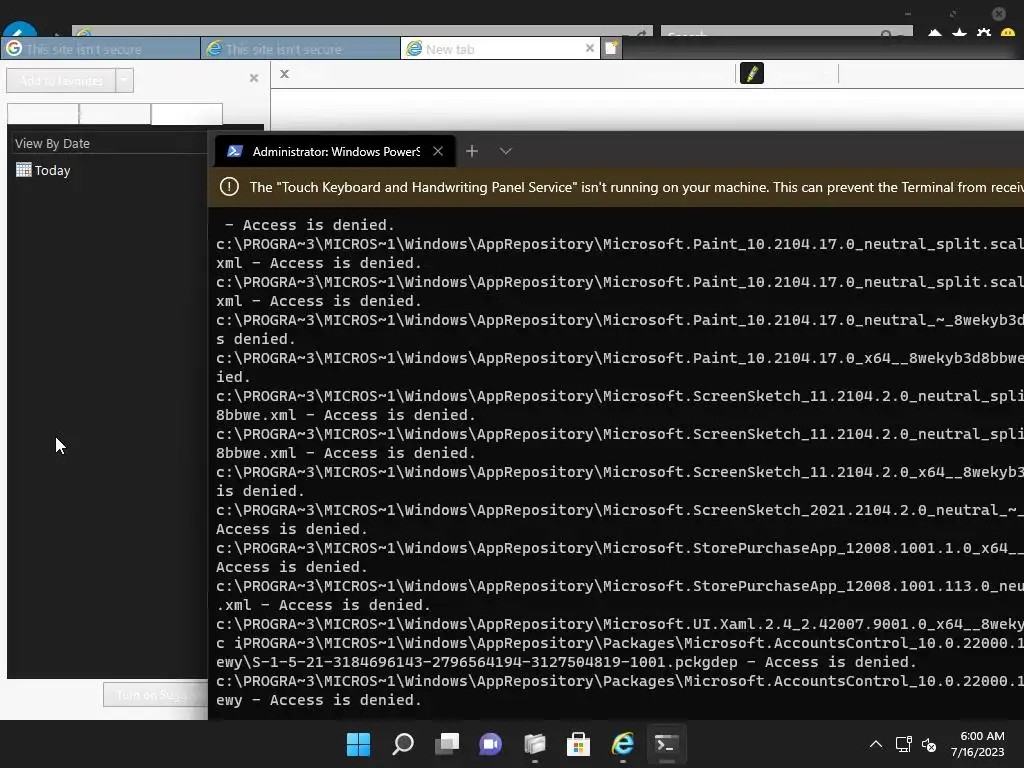This screenshot has width=1024, height=768.
Task: Open network status tray icon
Action: tap(903, 744)
